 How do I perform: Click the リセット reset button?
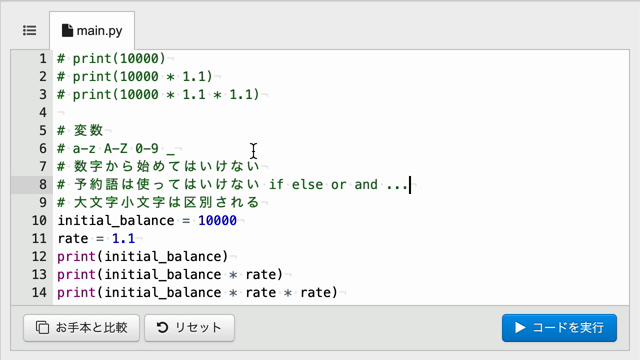pyautogui.click(x=189, y=328)
